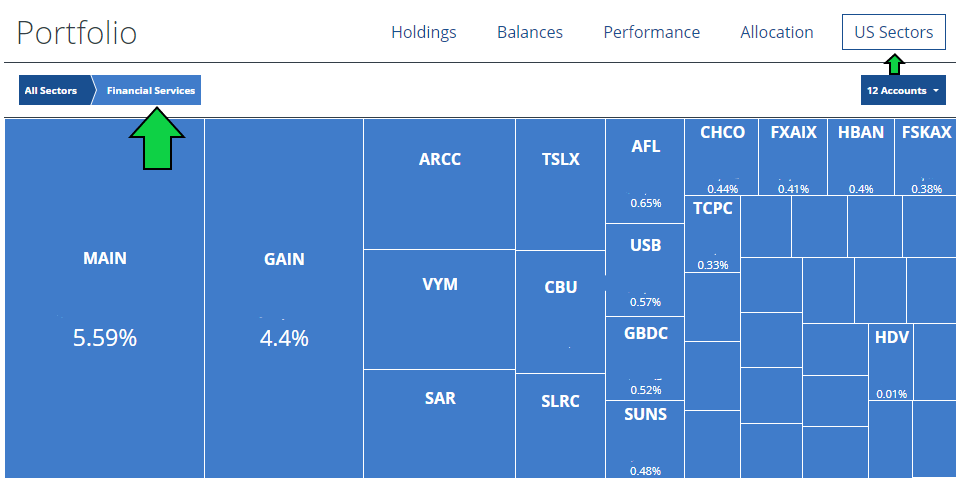Screen dimensions: 956x484
Task: Select the MAIN treemap tile
Action: point(105,298)
